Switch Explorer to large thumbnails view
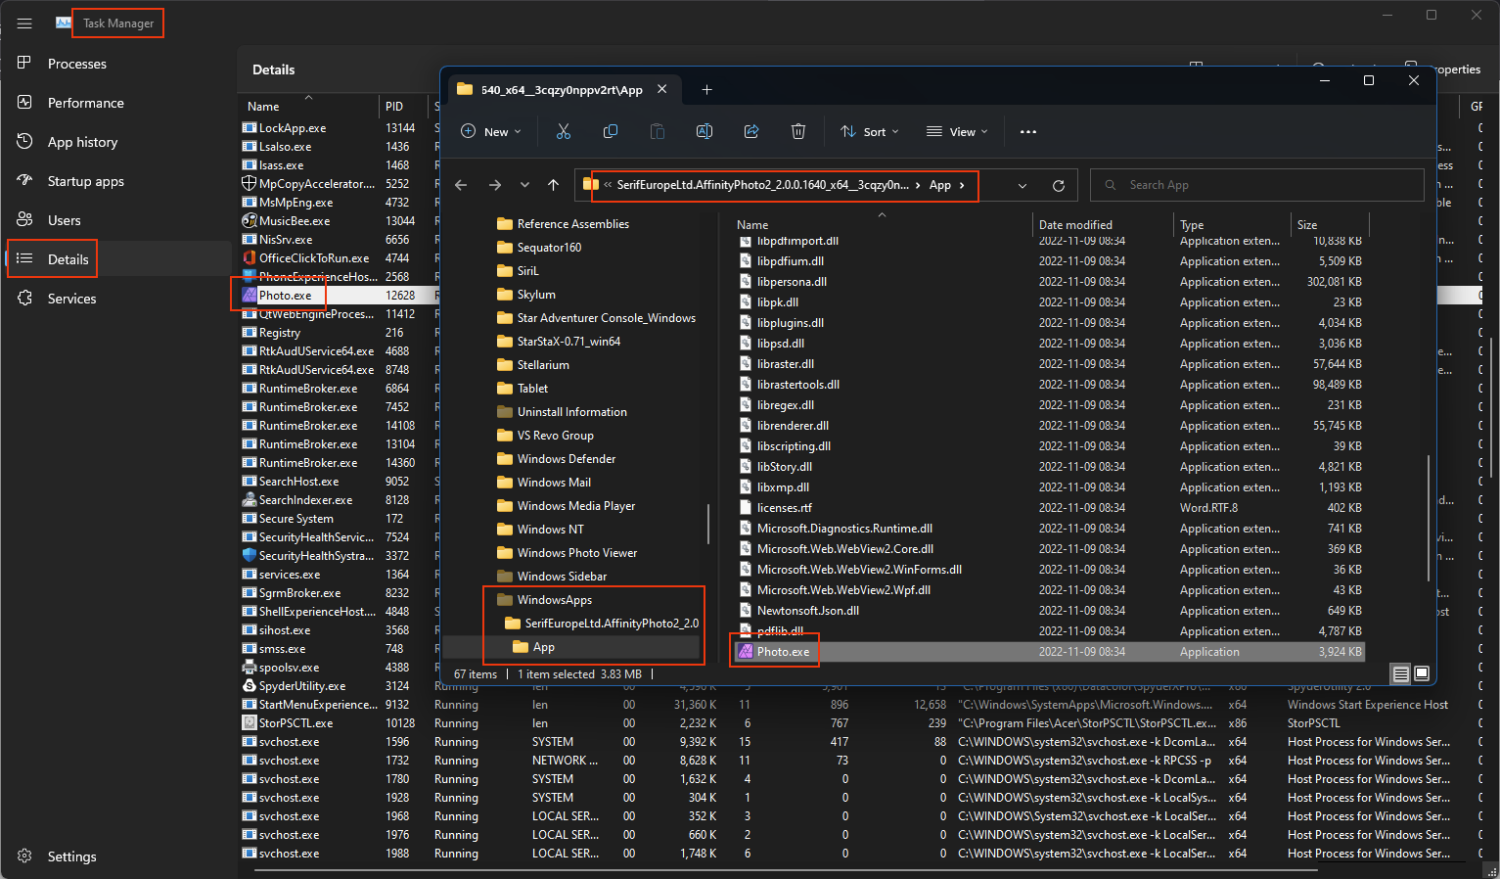This screenshot has height=879, width=1500. click(1422, 674)
